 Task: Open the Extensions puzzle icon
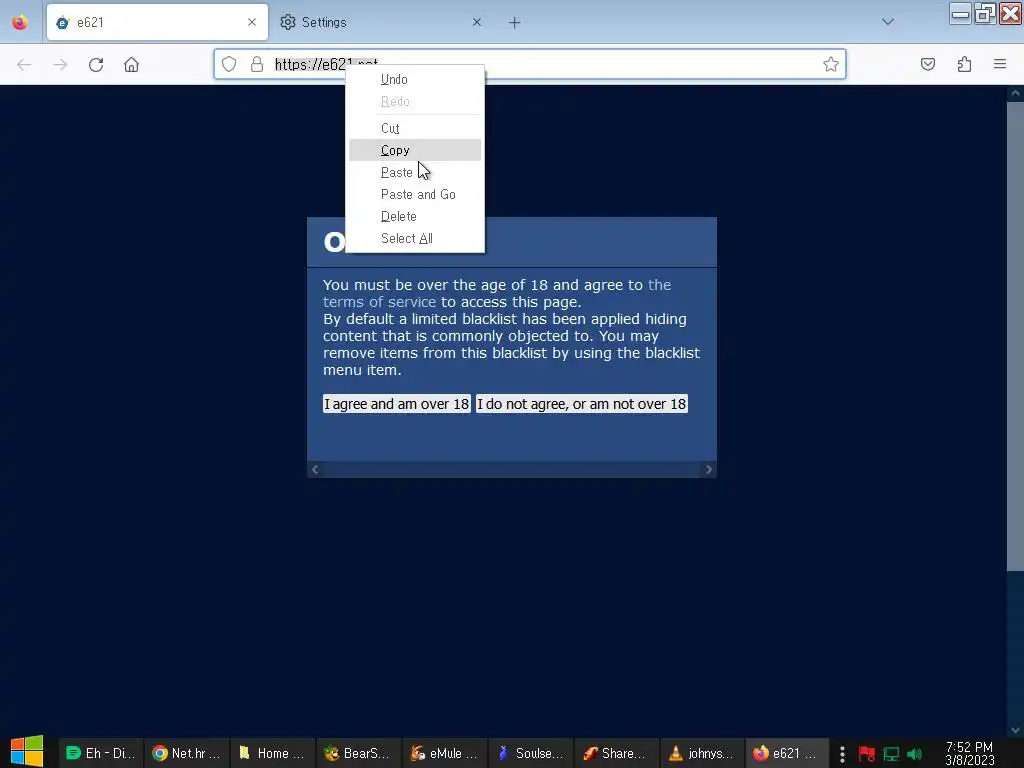click(964, 64)
